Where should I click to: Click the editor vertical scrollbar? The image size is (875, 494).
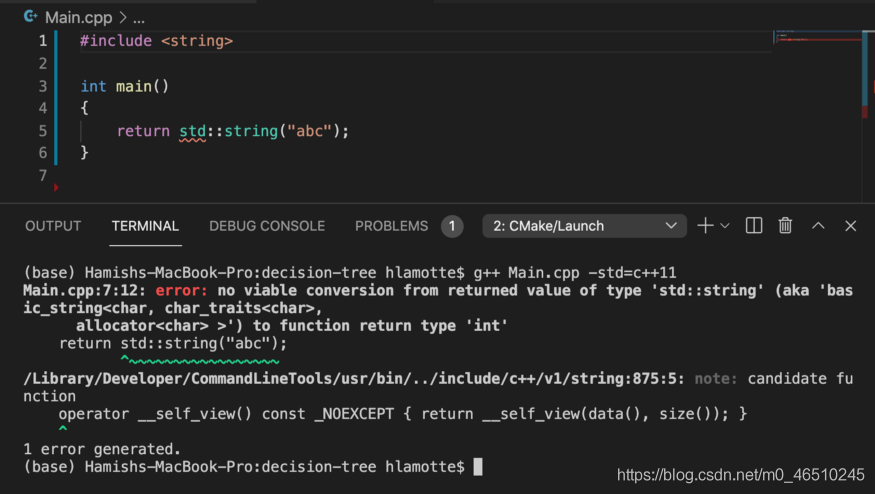click(x=865, y=70)
